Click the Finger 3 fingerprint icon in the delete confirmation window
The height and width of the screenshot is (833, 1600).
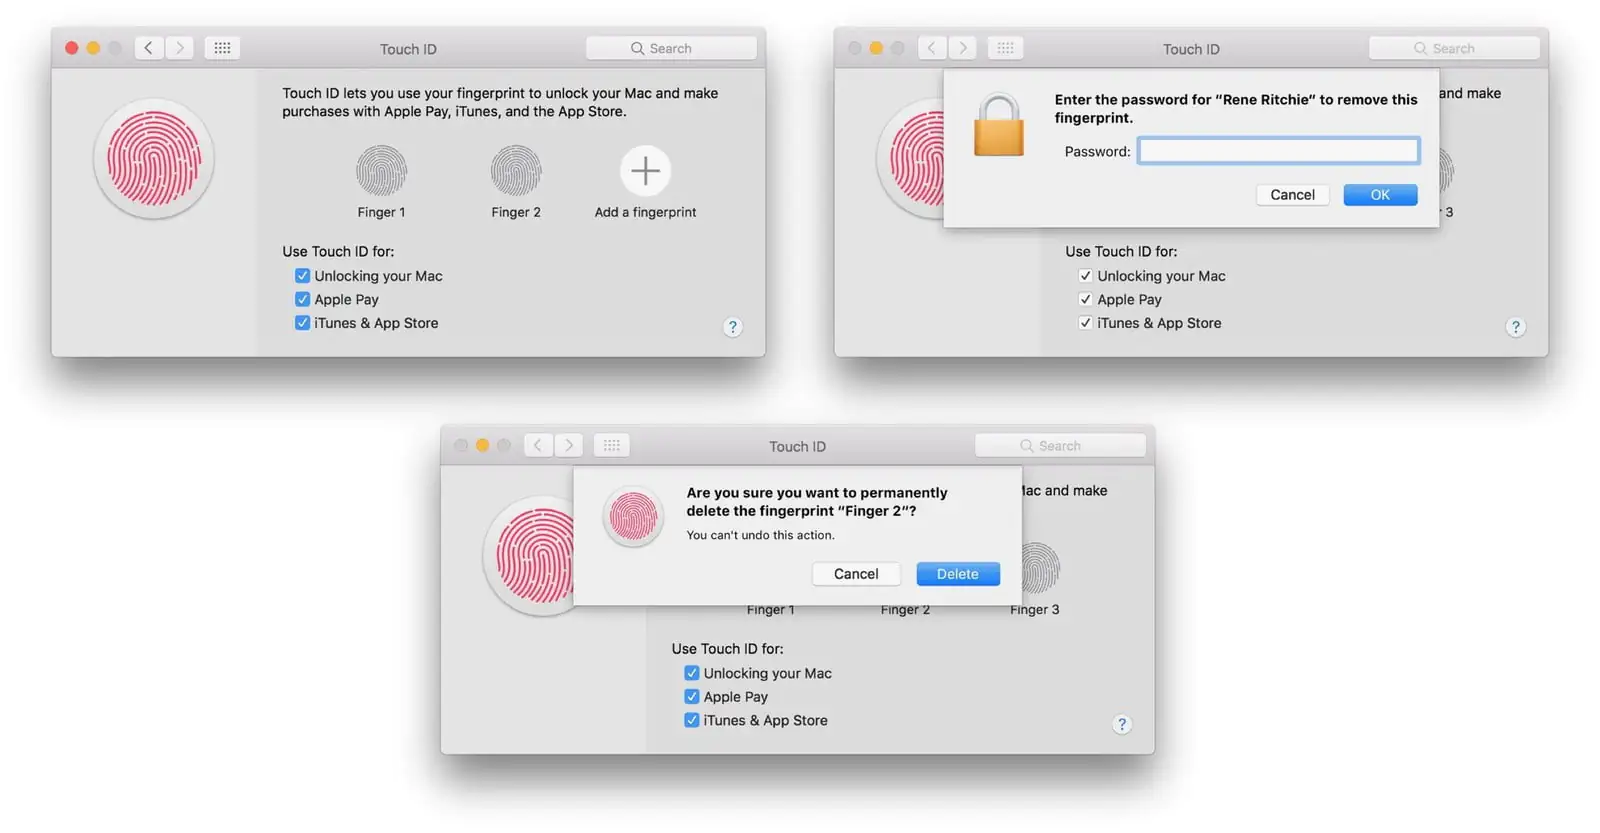point(1039,568)
